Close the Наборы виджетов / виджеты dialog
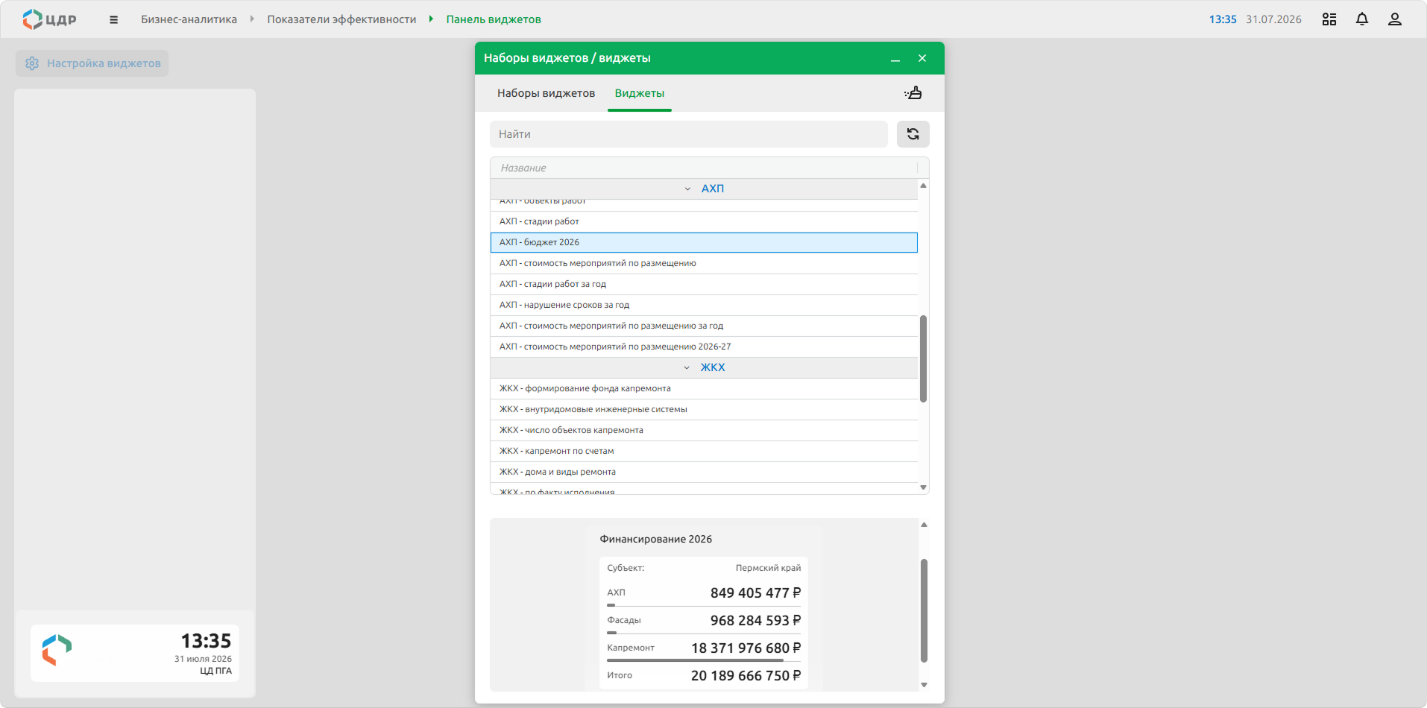The image size is (1427, 708). tap(922, 58)
